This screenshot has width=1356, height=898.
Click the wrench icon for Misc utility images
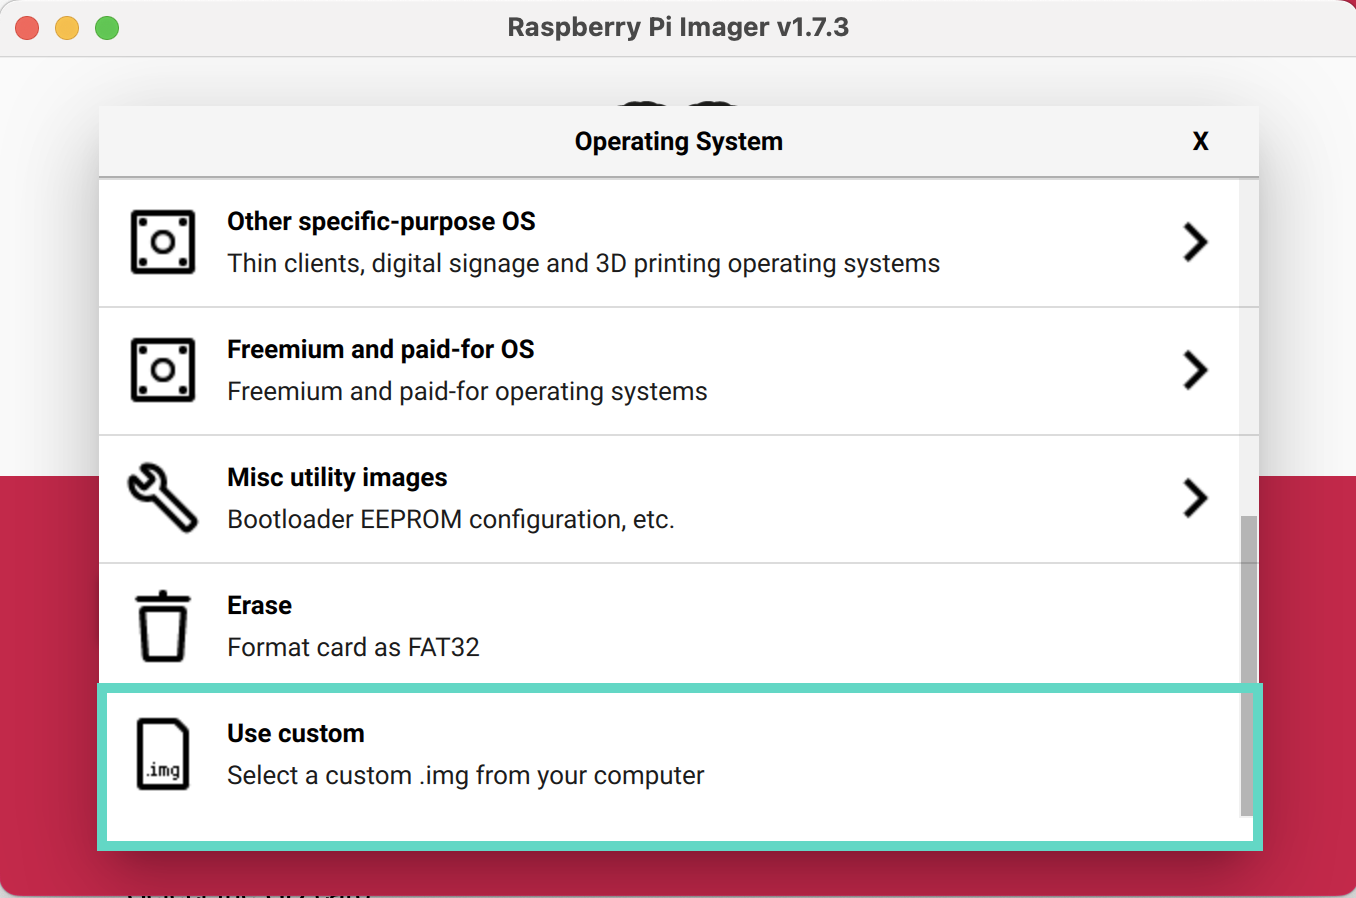coord(163,497)
